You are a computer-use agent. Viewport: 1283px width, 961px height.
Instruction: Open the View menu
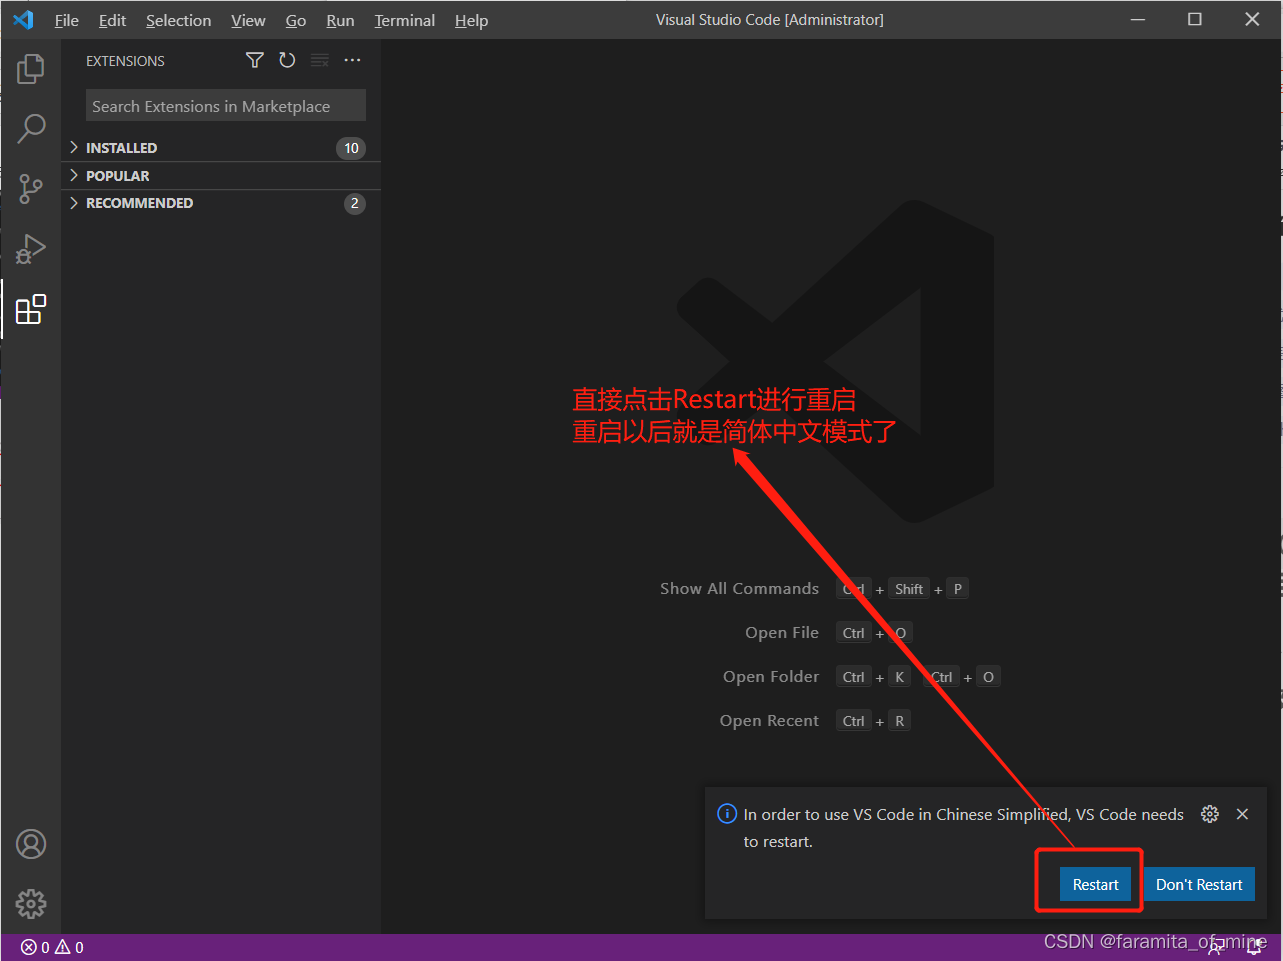point(248,20)
